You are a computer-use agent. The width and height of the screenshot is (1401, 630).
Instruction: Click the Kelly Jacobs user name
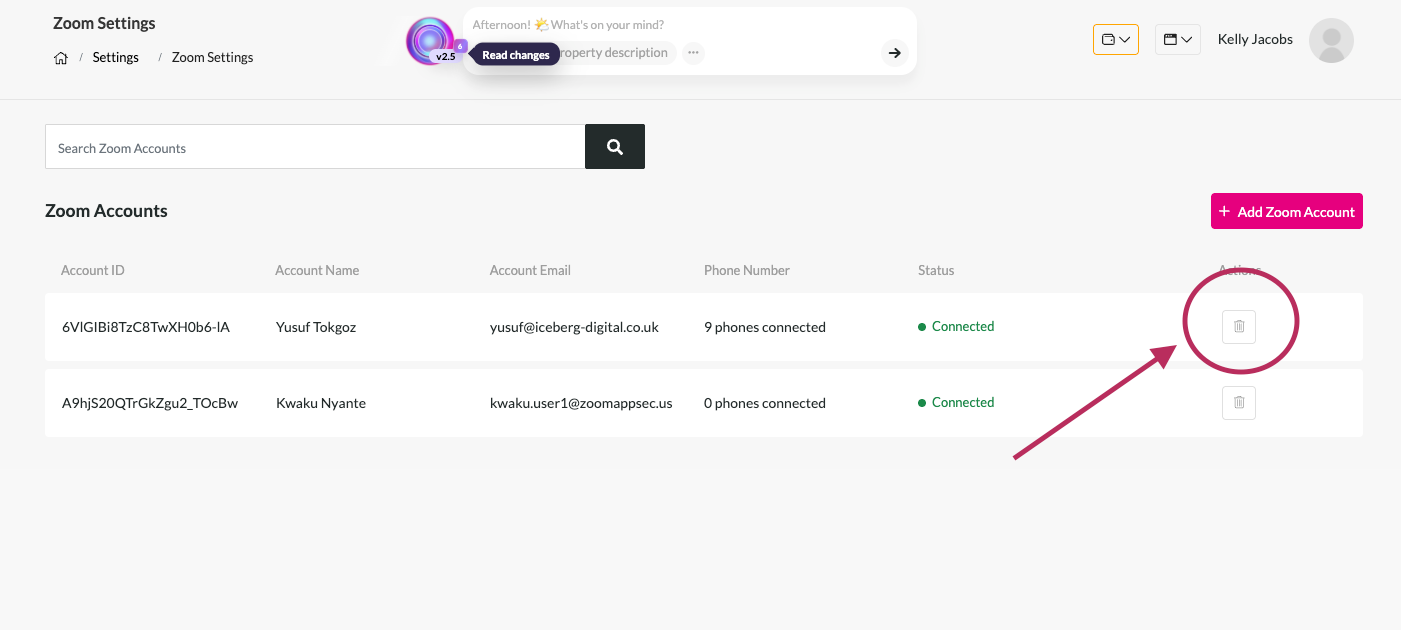1255,40
